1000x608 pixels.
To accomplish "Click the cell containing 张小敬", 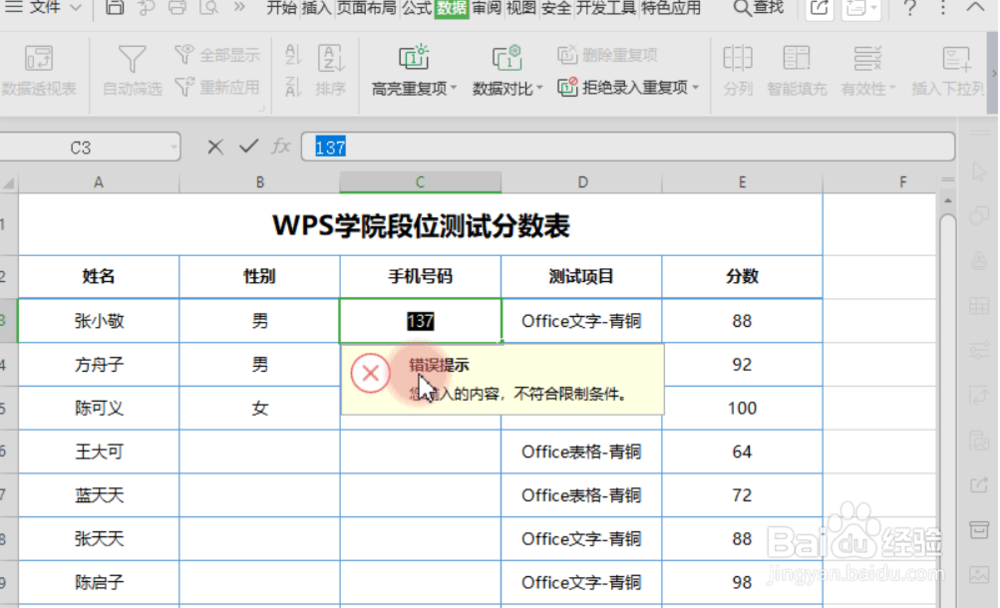I will click(99, 321).
